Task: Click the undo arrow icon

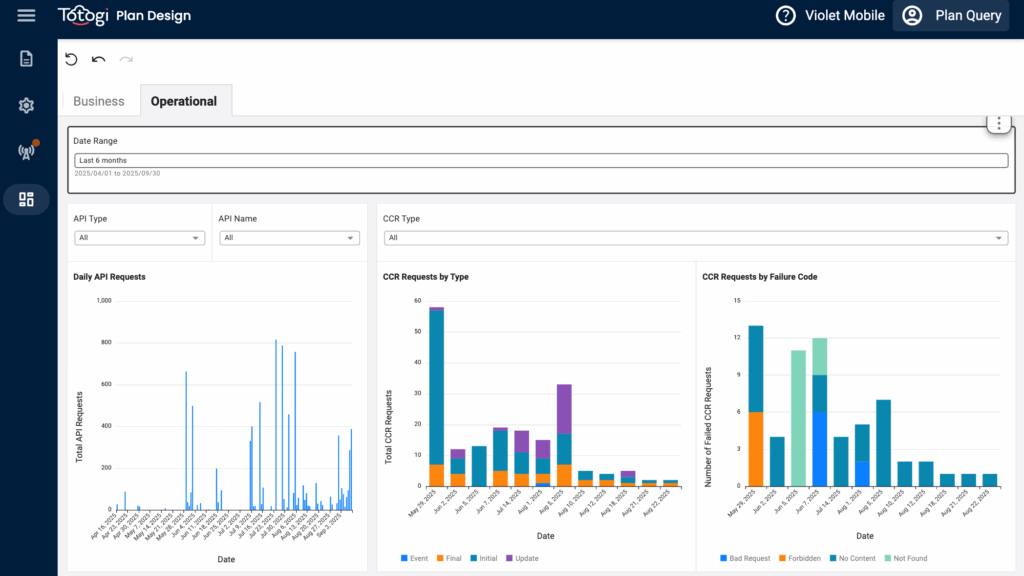Action: [98, 60]
